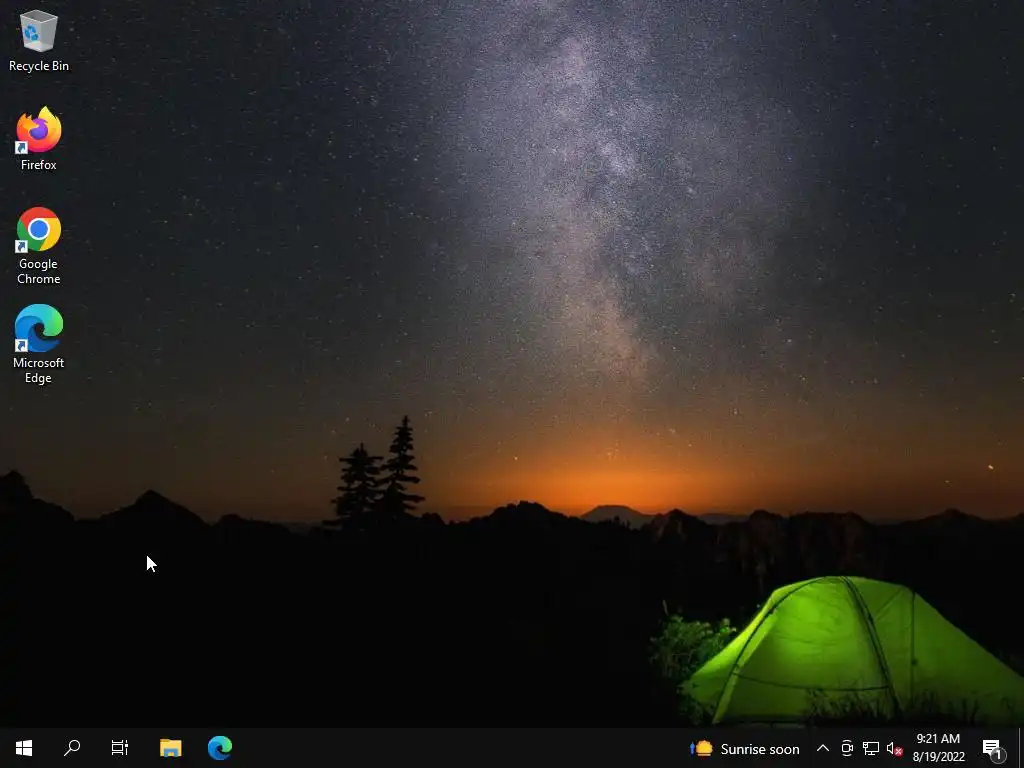Open taskbar Search magnifier
Screen dimensions: 1024x768
72,748
